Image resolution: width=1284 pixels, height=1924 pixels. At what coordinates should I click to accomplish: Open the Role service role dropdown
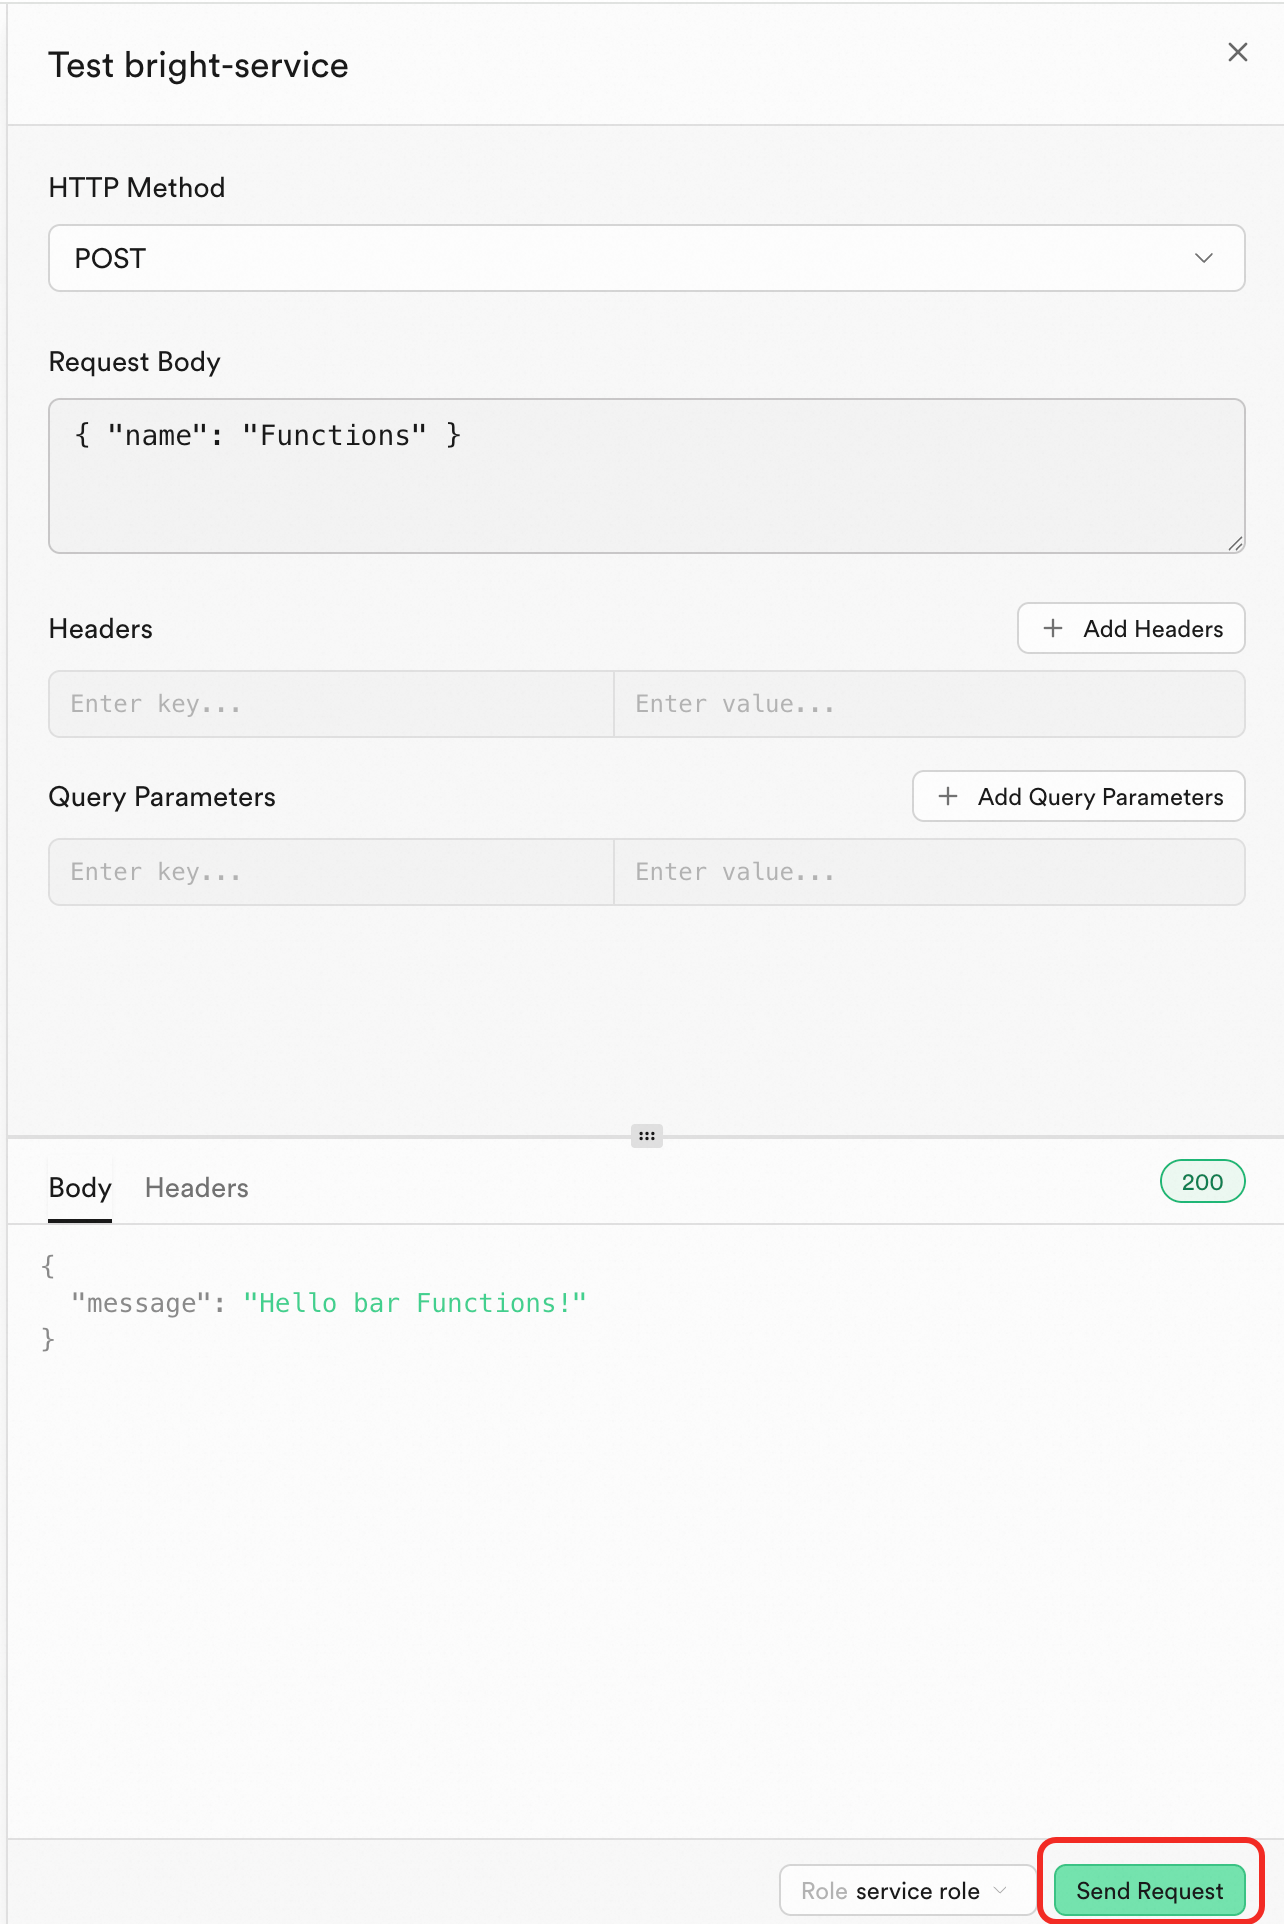(906, 1890)
